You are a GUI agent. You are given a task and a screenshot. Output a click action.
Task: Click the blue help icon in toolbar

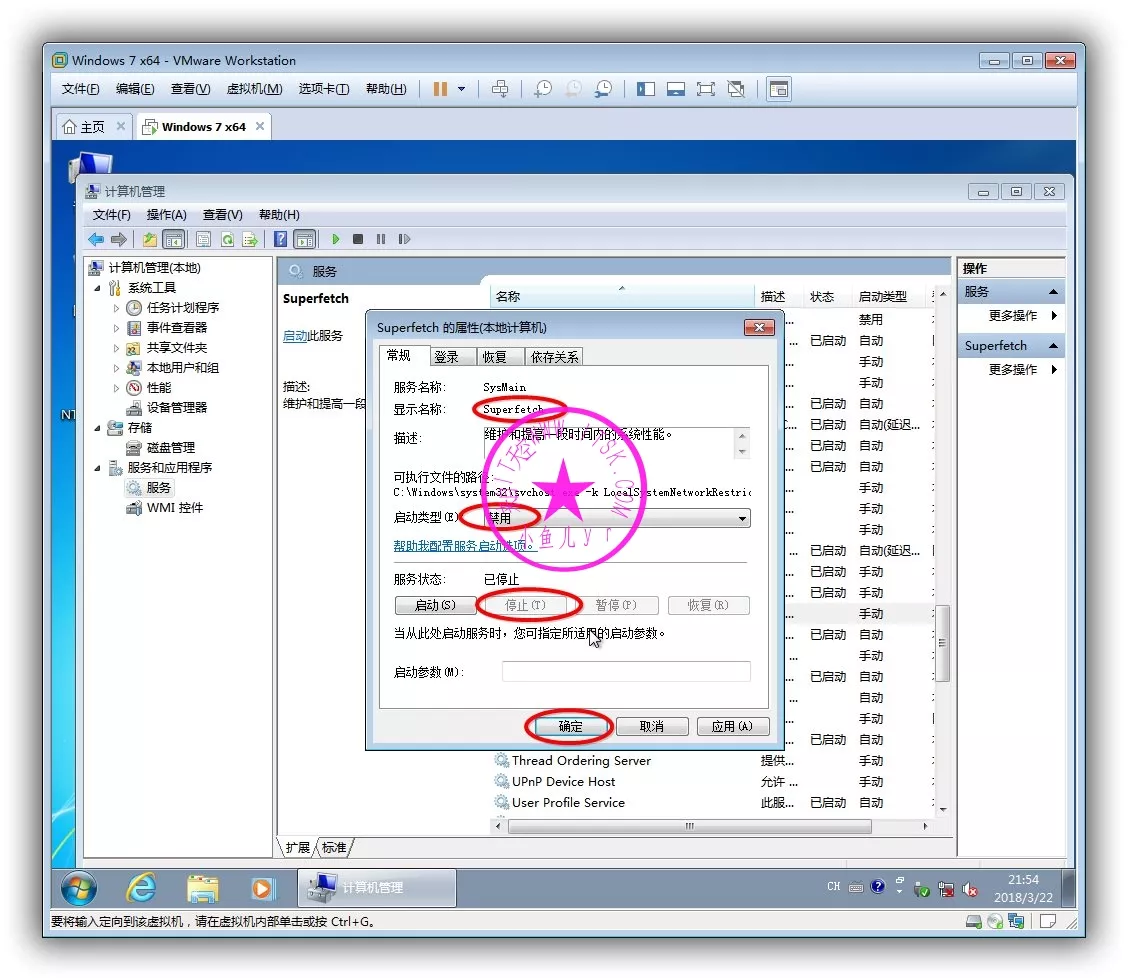[x=281, y=239]
